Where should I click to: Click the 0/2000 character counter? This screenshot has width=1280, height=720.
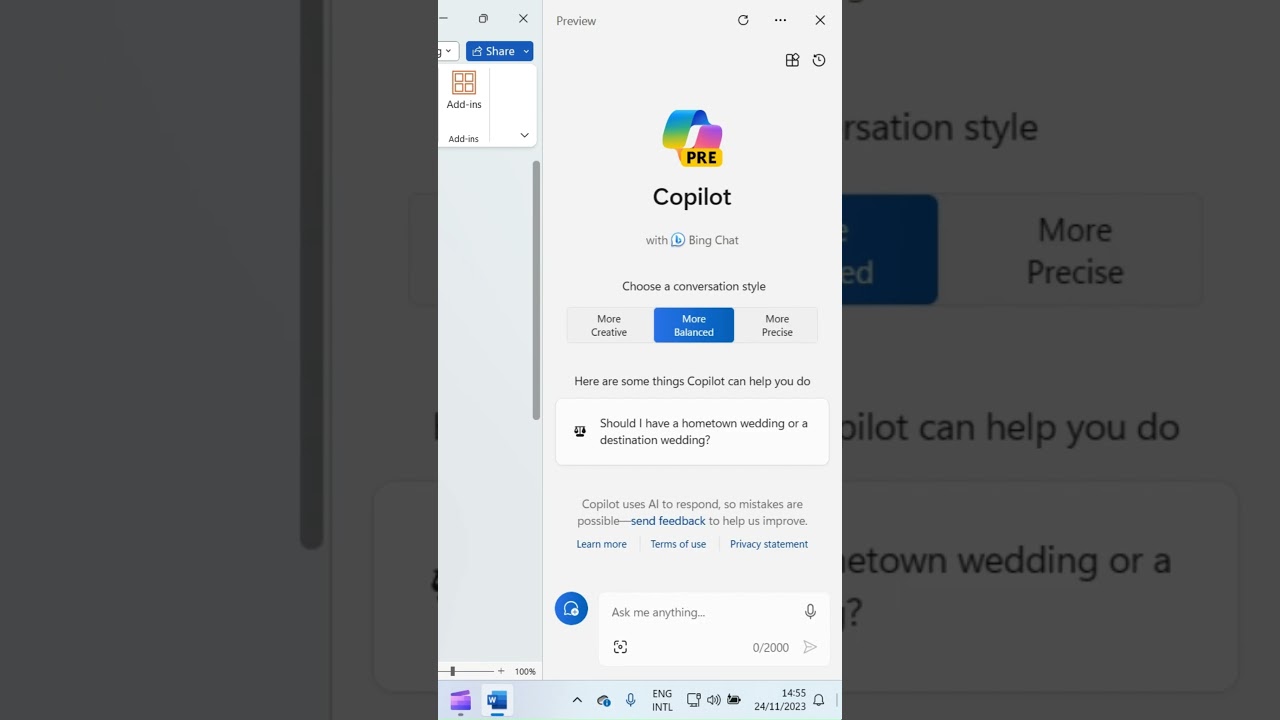pyautogui.click(x=770, y=648)
